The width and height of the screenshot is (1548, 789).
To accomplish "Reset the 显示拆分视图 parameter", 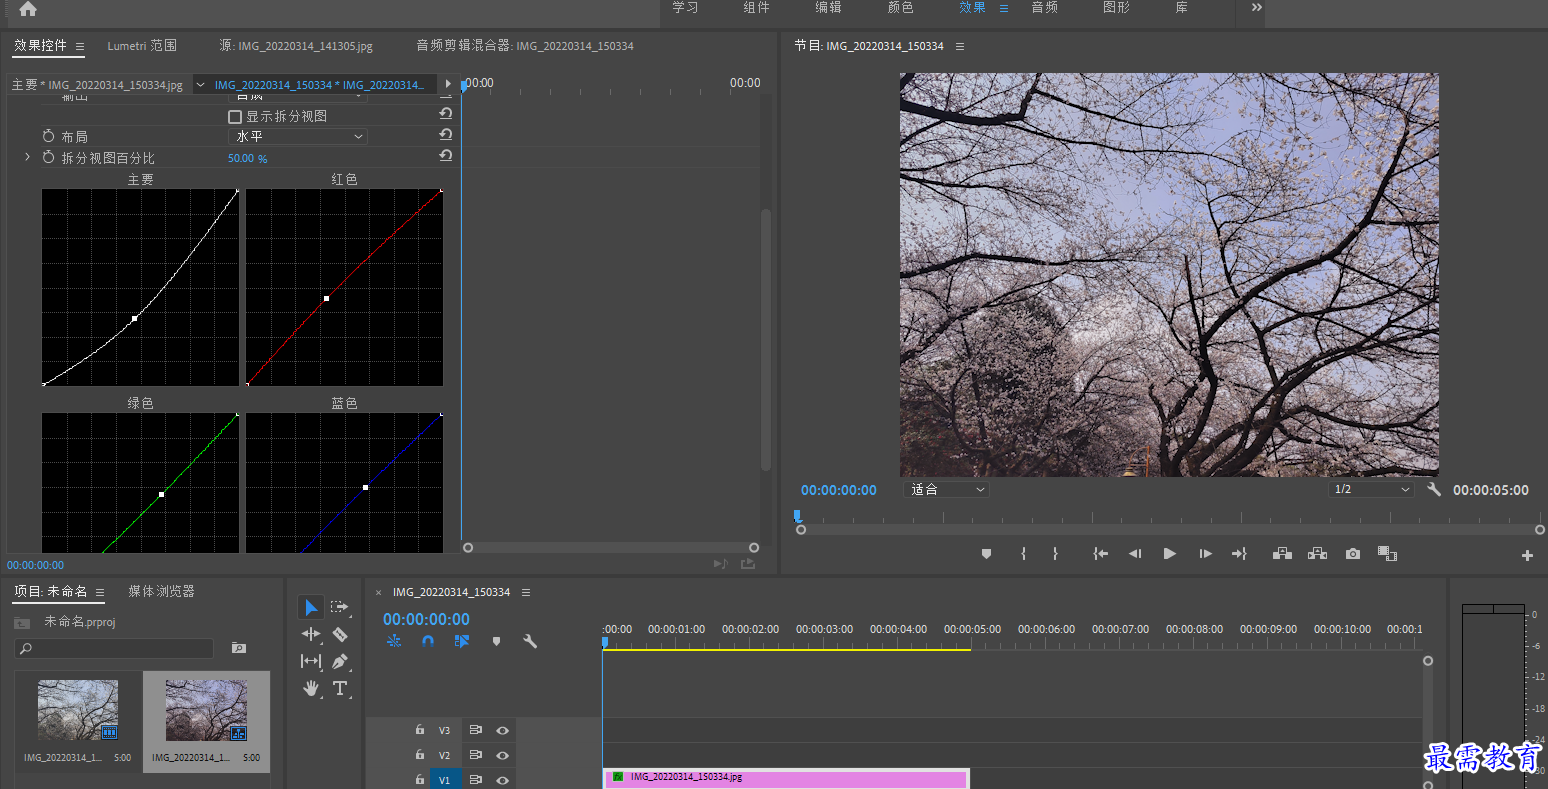I will 446,114.
